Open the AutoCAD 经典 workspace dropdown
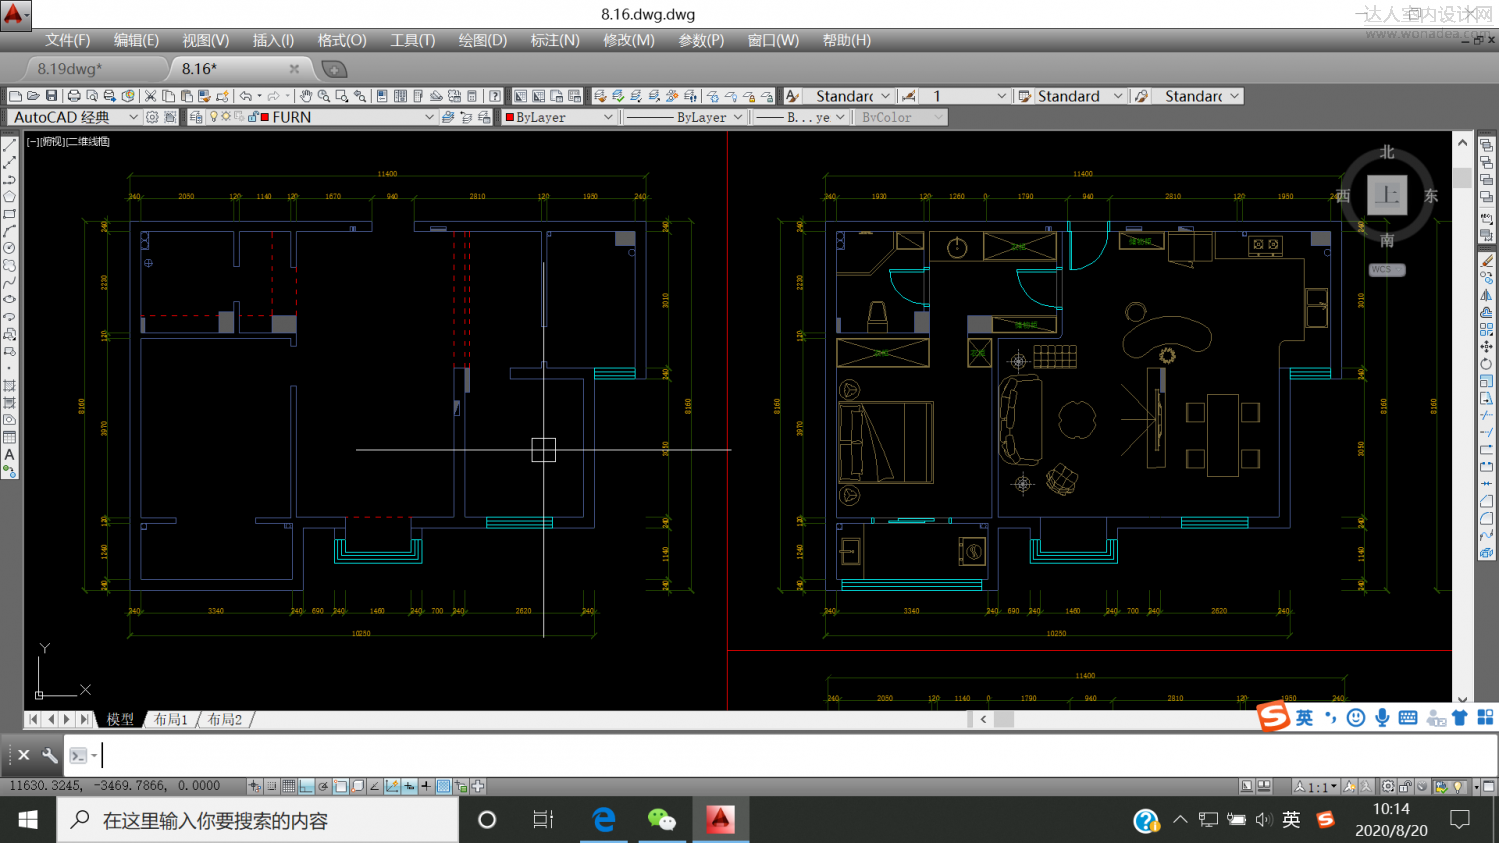 click(x=133, y=117)
